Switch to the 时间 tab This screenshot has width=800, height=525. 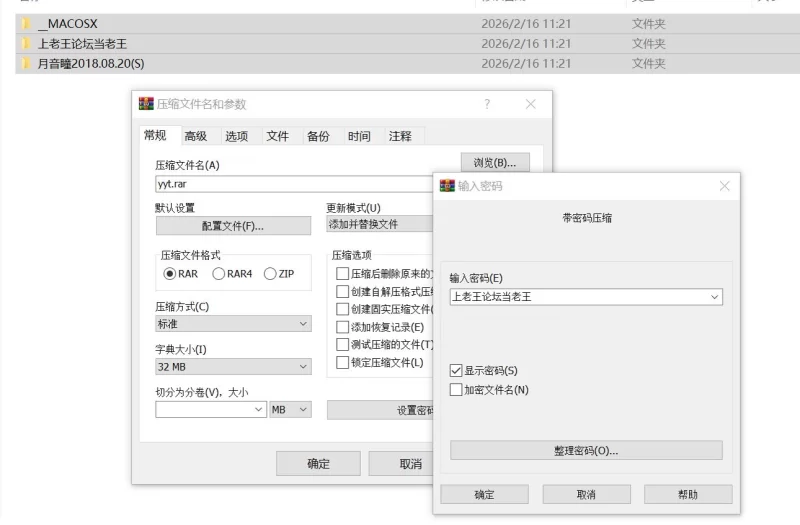[x=359, y=136]
